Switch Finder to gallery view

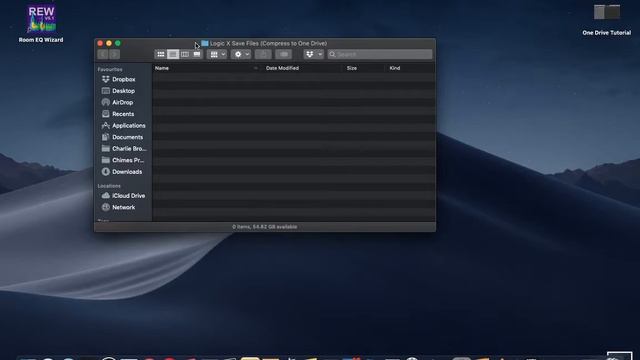(x=197, y=54)
